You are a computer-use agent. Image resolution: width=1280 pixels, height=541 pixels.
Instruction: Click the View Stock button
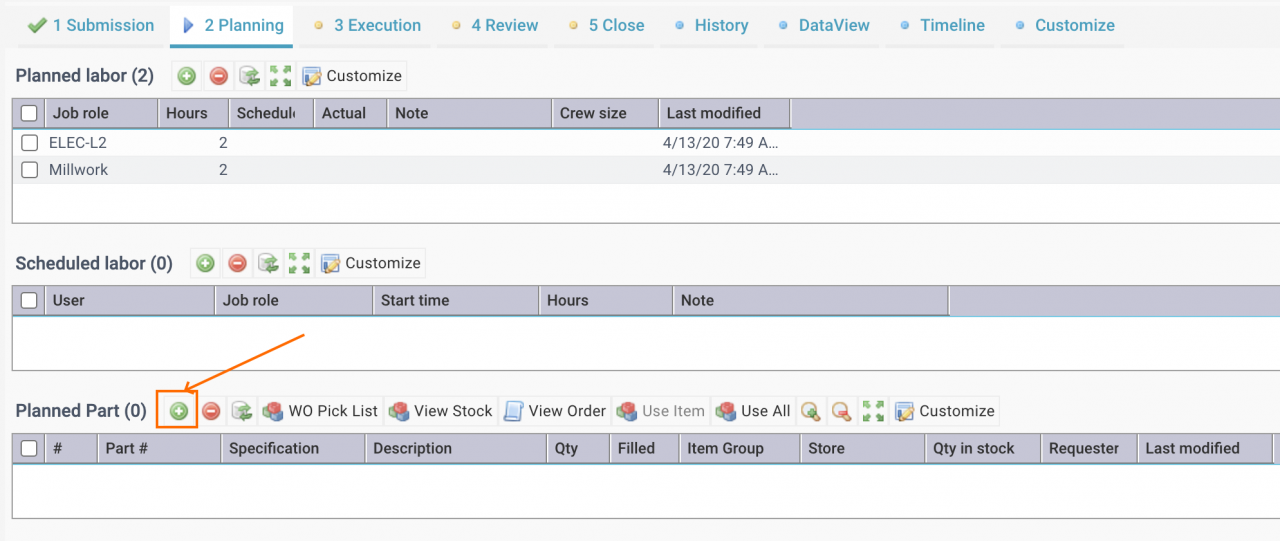click(442, 411)
